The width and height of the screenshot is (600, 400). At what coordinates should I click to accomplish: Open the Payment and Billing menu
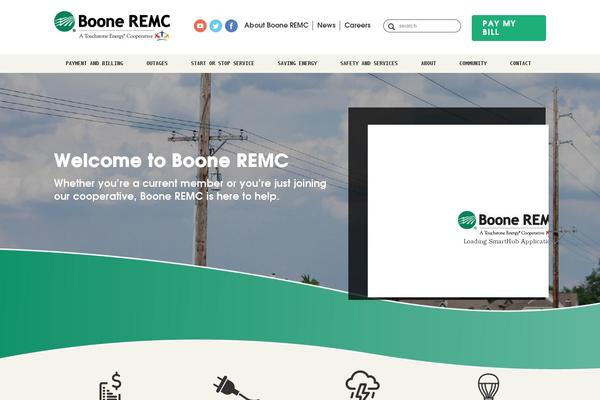[94, 63]
